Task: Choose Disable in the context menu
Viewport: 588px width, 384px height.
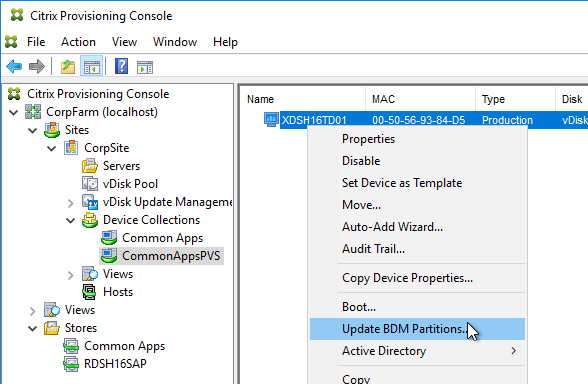Action: click(x=417, y=160)
